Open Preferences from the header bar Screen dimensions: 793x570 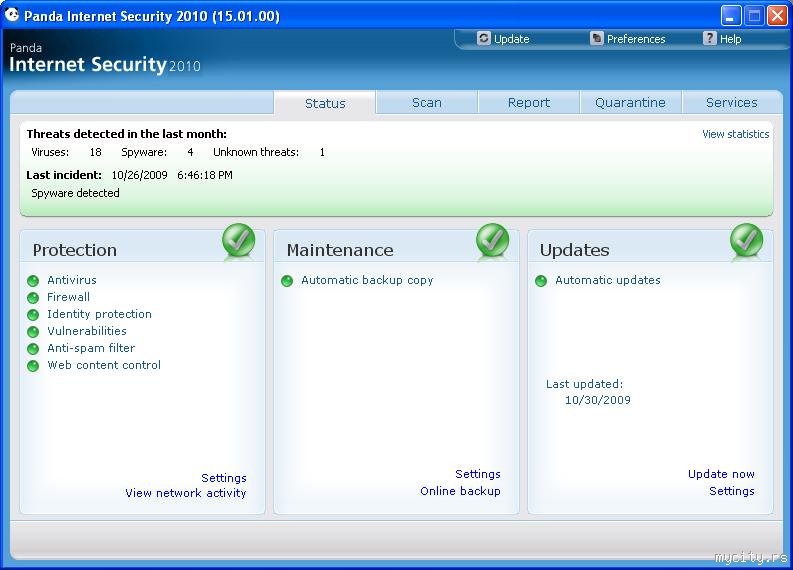[x=636, y=39]
